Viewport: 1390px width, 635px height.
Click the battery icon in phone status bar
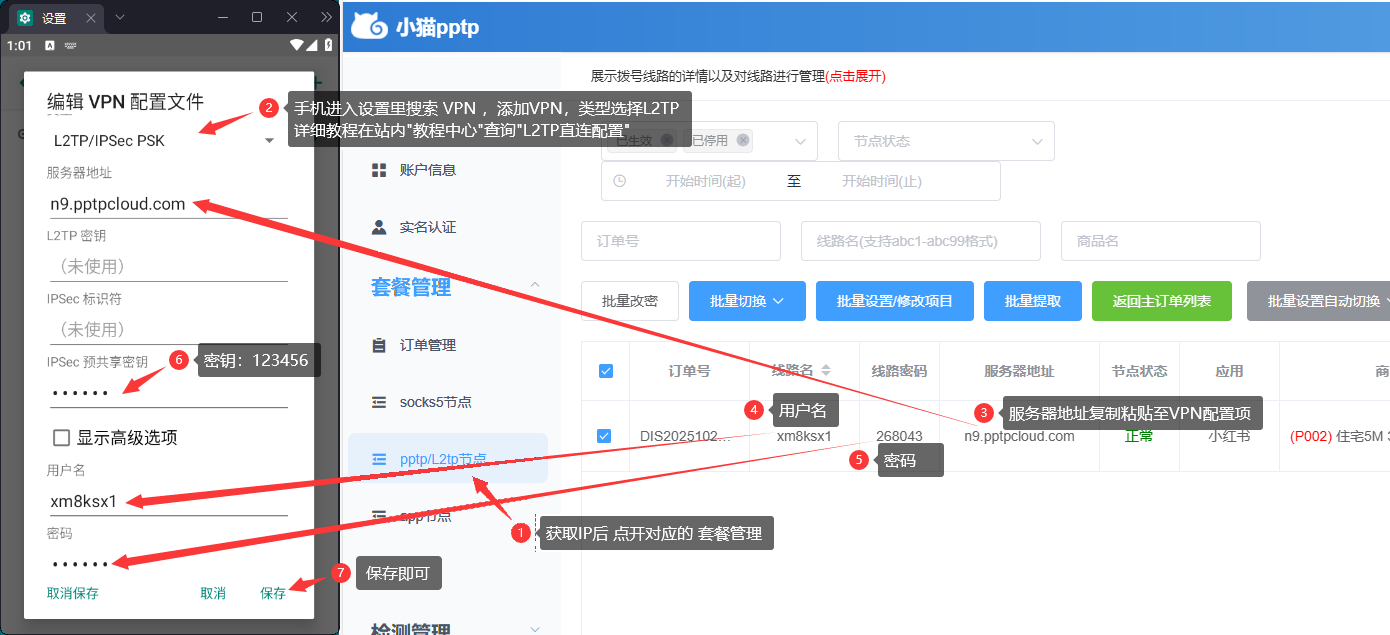[x=328, y=46]
